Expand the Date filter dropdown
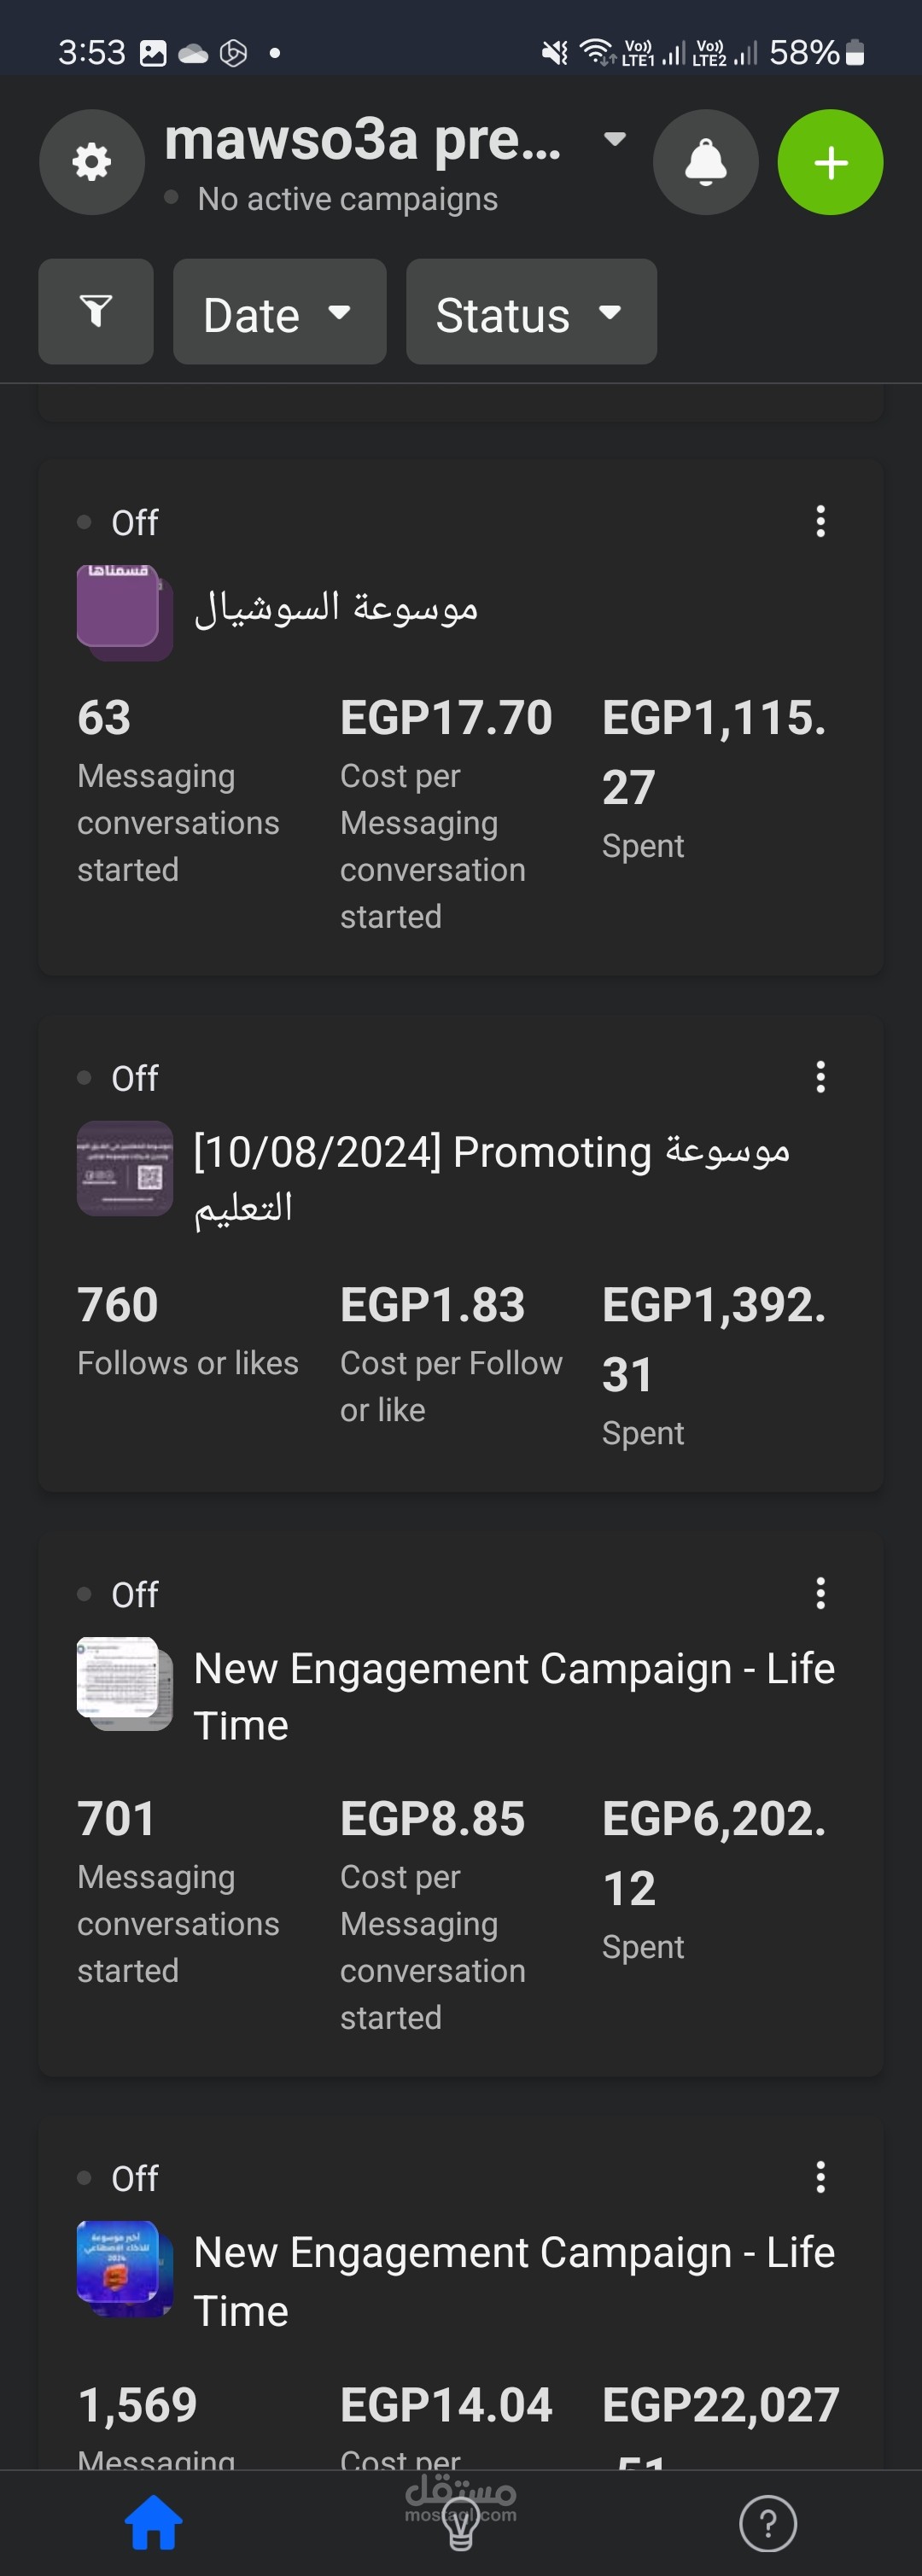The width and height of the screenshot is (922, 2576). pos(279,312)
